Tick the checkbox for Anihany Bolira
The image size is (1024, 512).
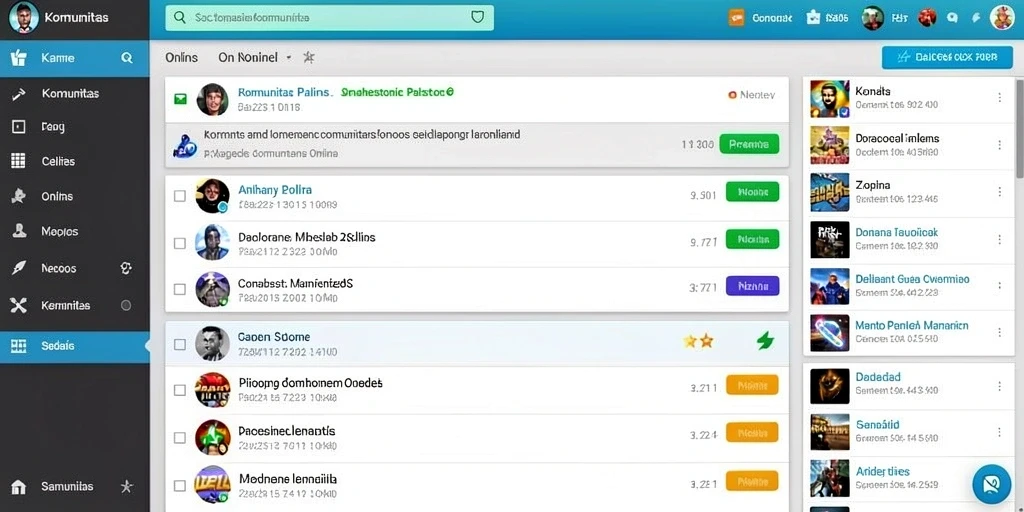(x=180, y=196)
